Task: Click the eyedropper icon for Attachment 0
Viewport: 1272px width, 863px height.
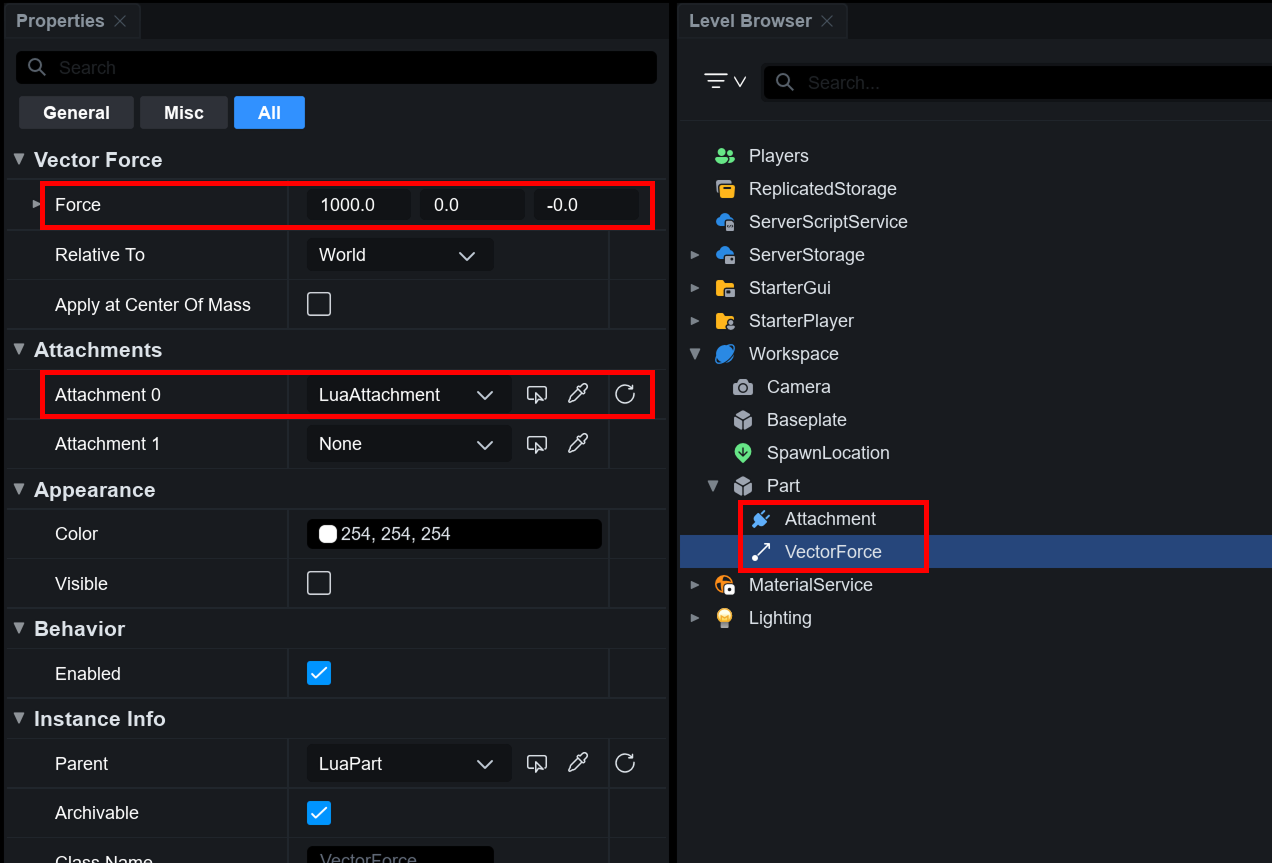Action: [577, 394]
